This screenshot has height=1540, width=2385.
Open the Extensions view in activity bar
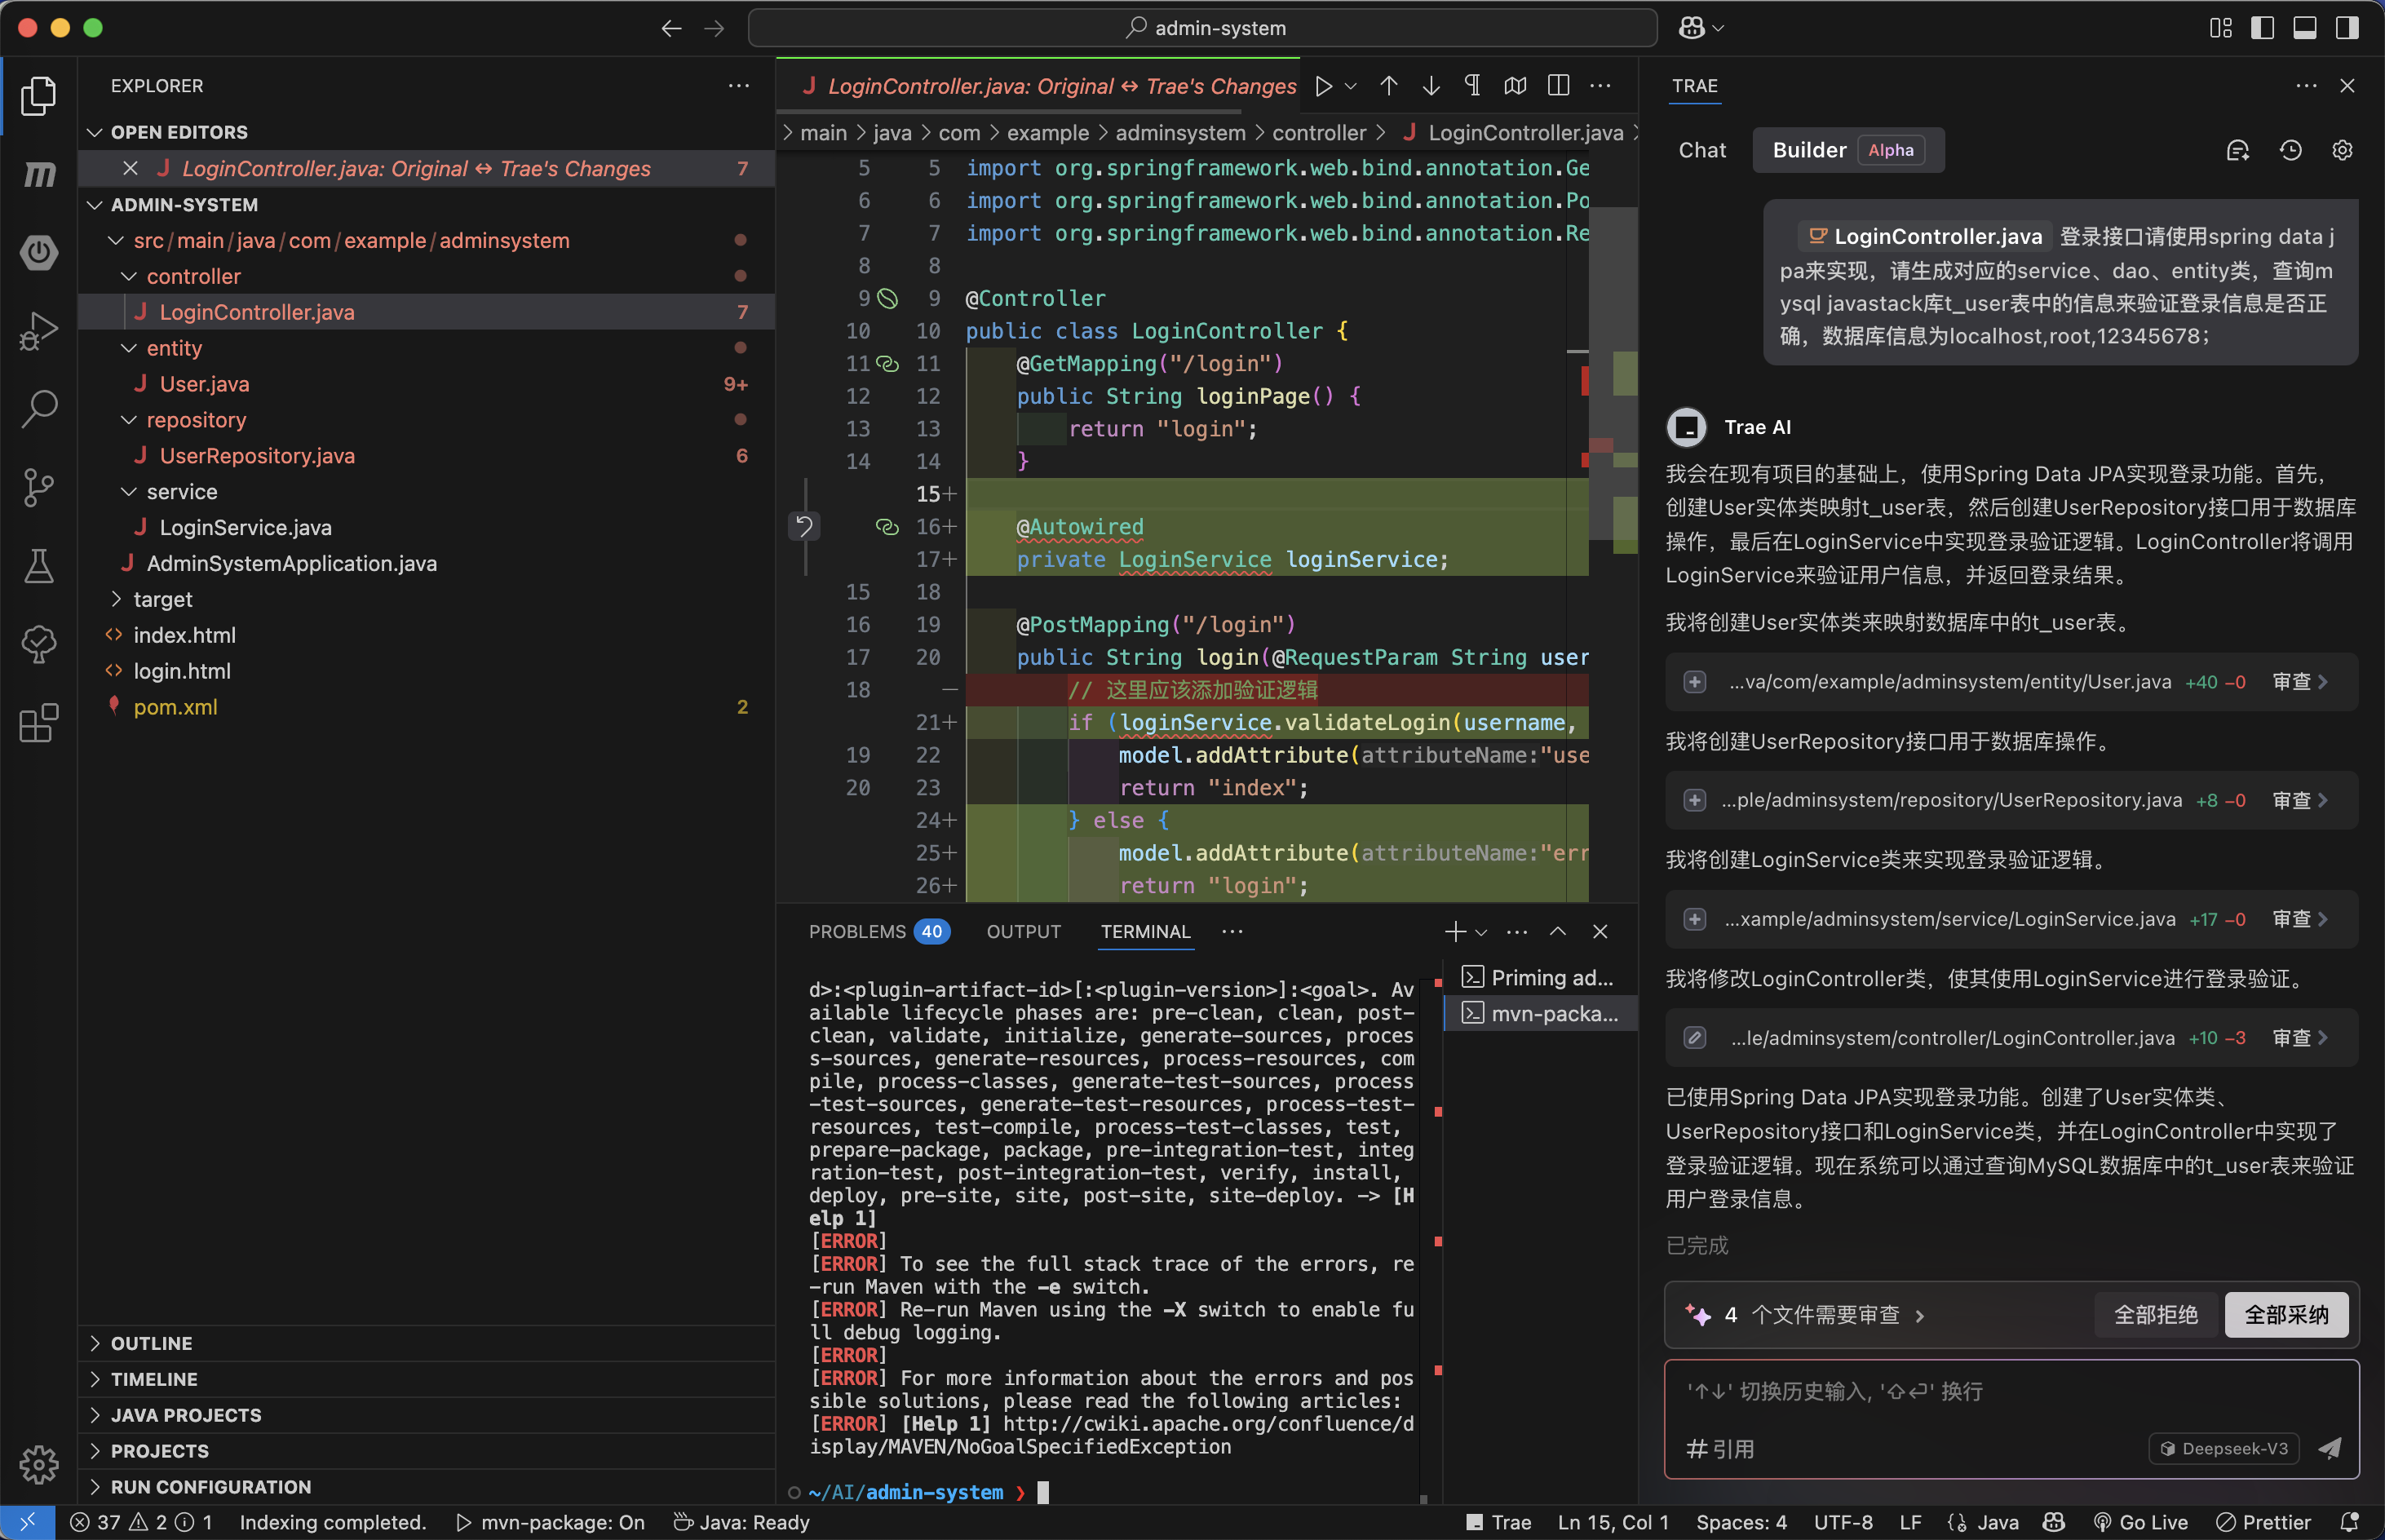point(38,723)
